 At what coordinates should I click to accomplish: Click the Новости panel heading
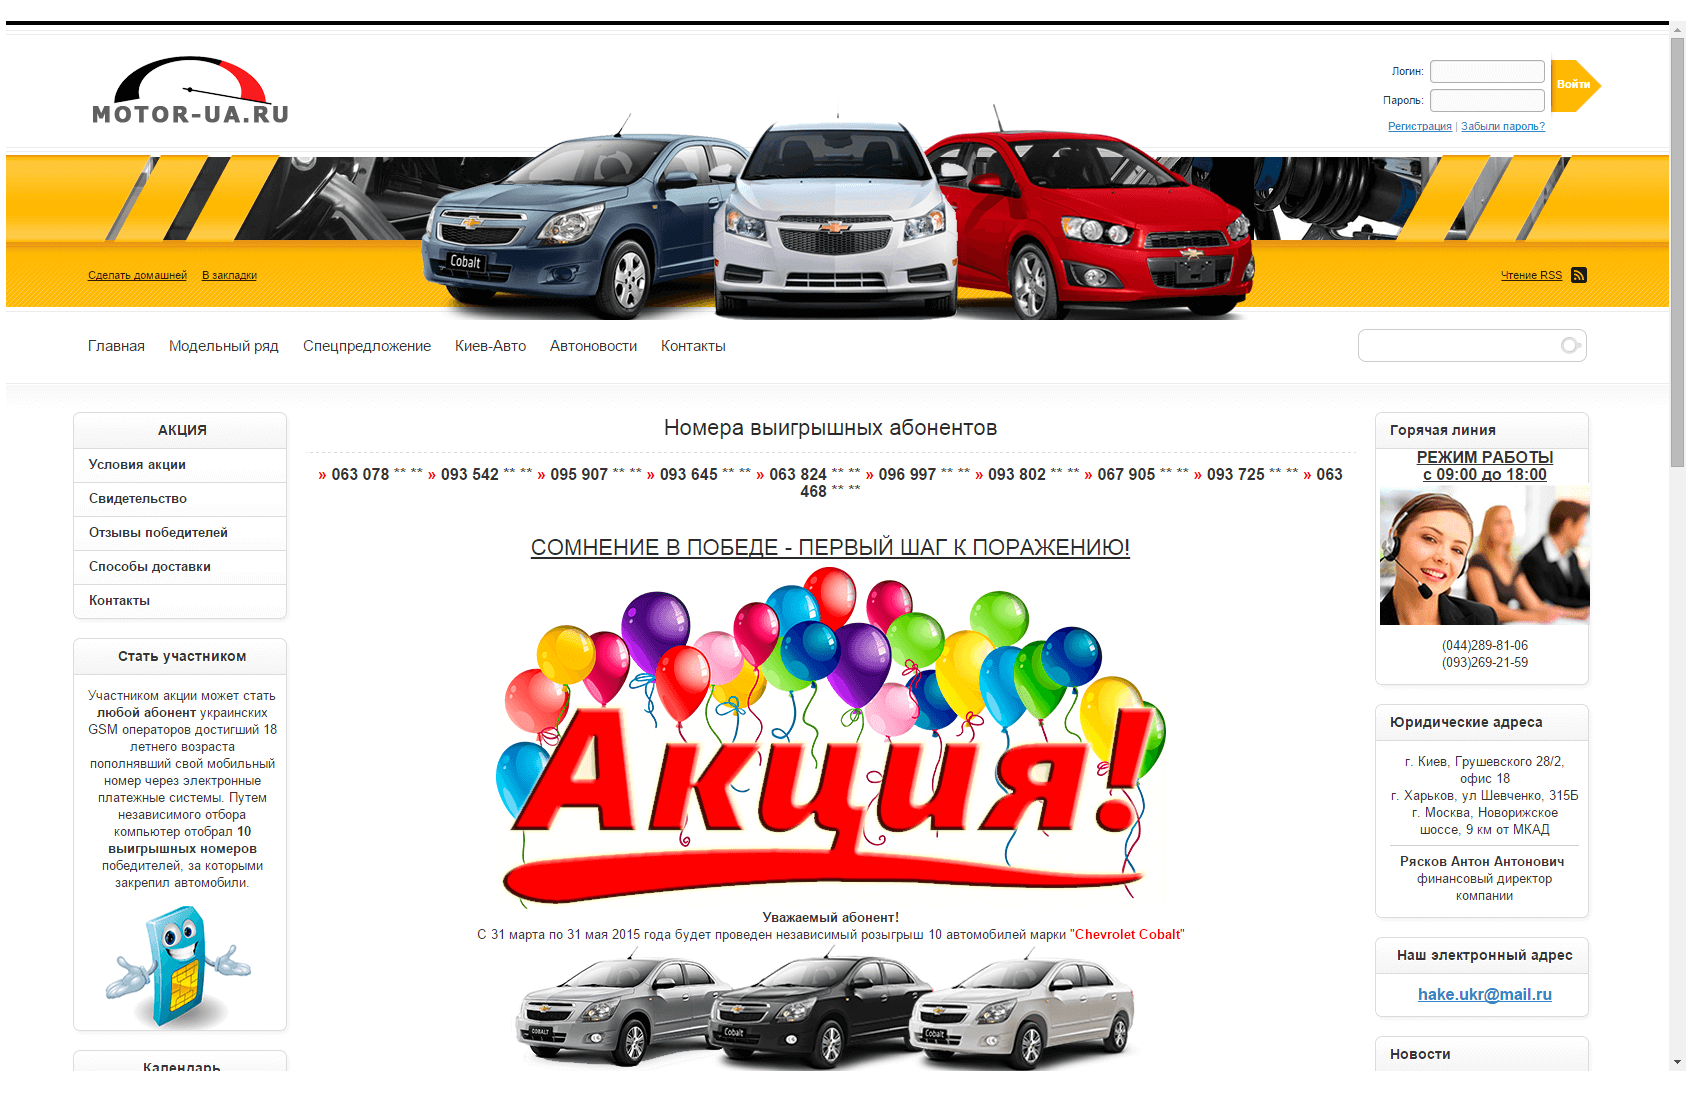[x=1420, y=1054]
